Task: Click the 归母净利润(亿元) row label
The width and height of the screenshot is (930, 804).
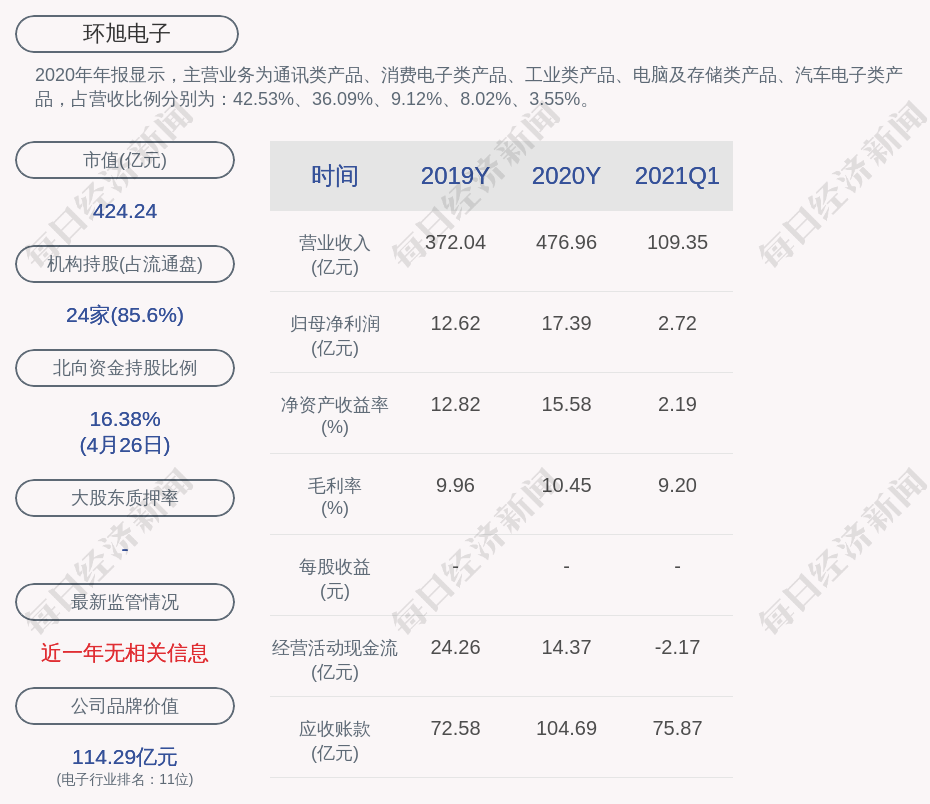Action: coord(335,336)
